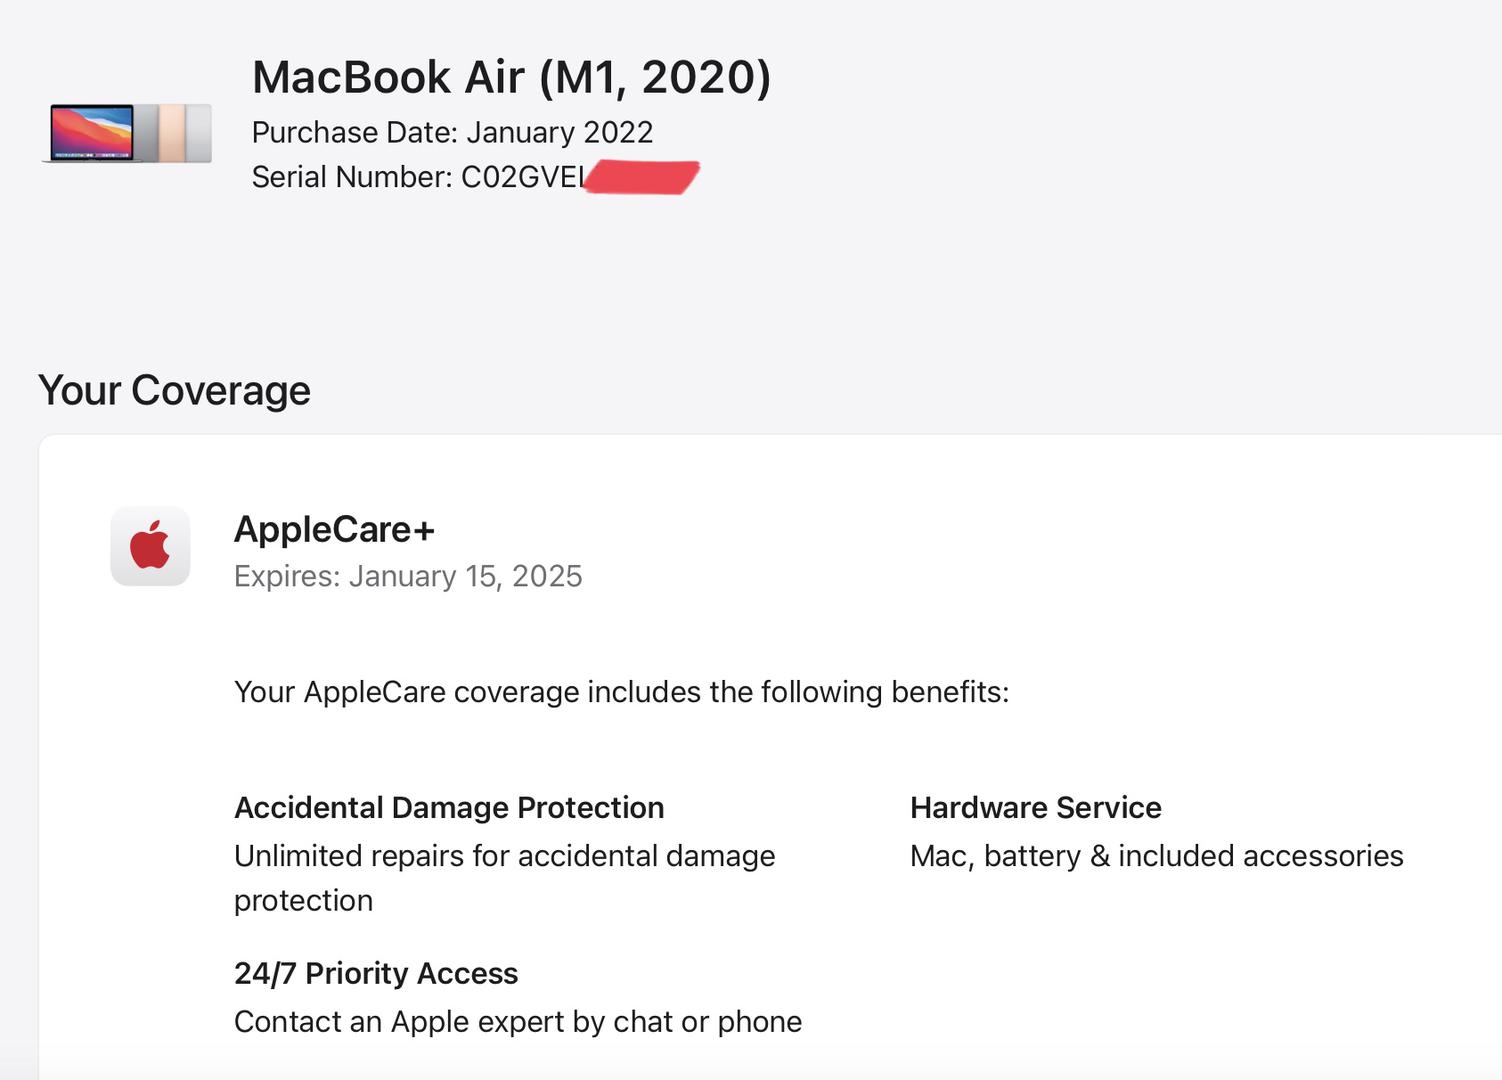Click the red scribble hiding the serial number

(642, 177)
